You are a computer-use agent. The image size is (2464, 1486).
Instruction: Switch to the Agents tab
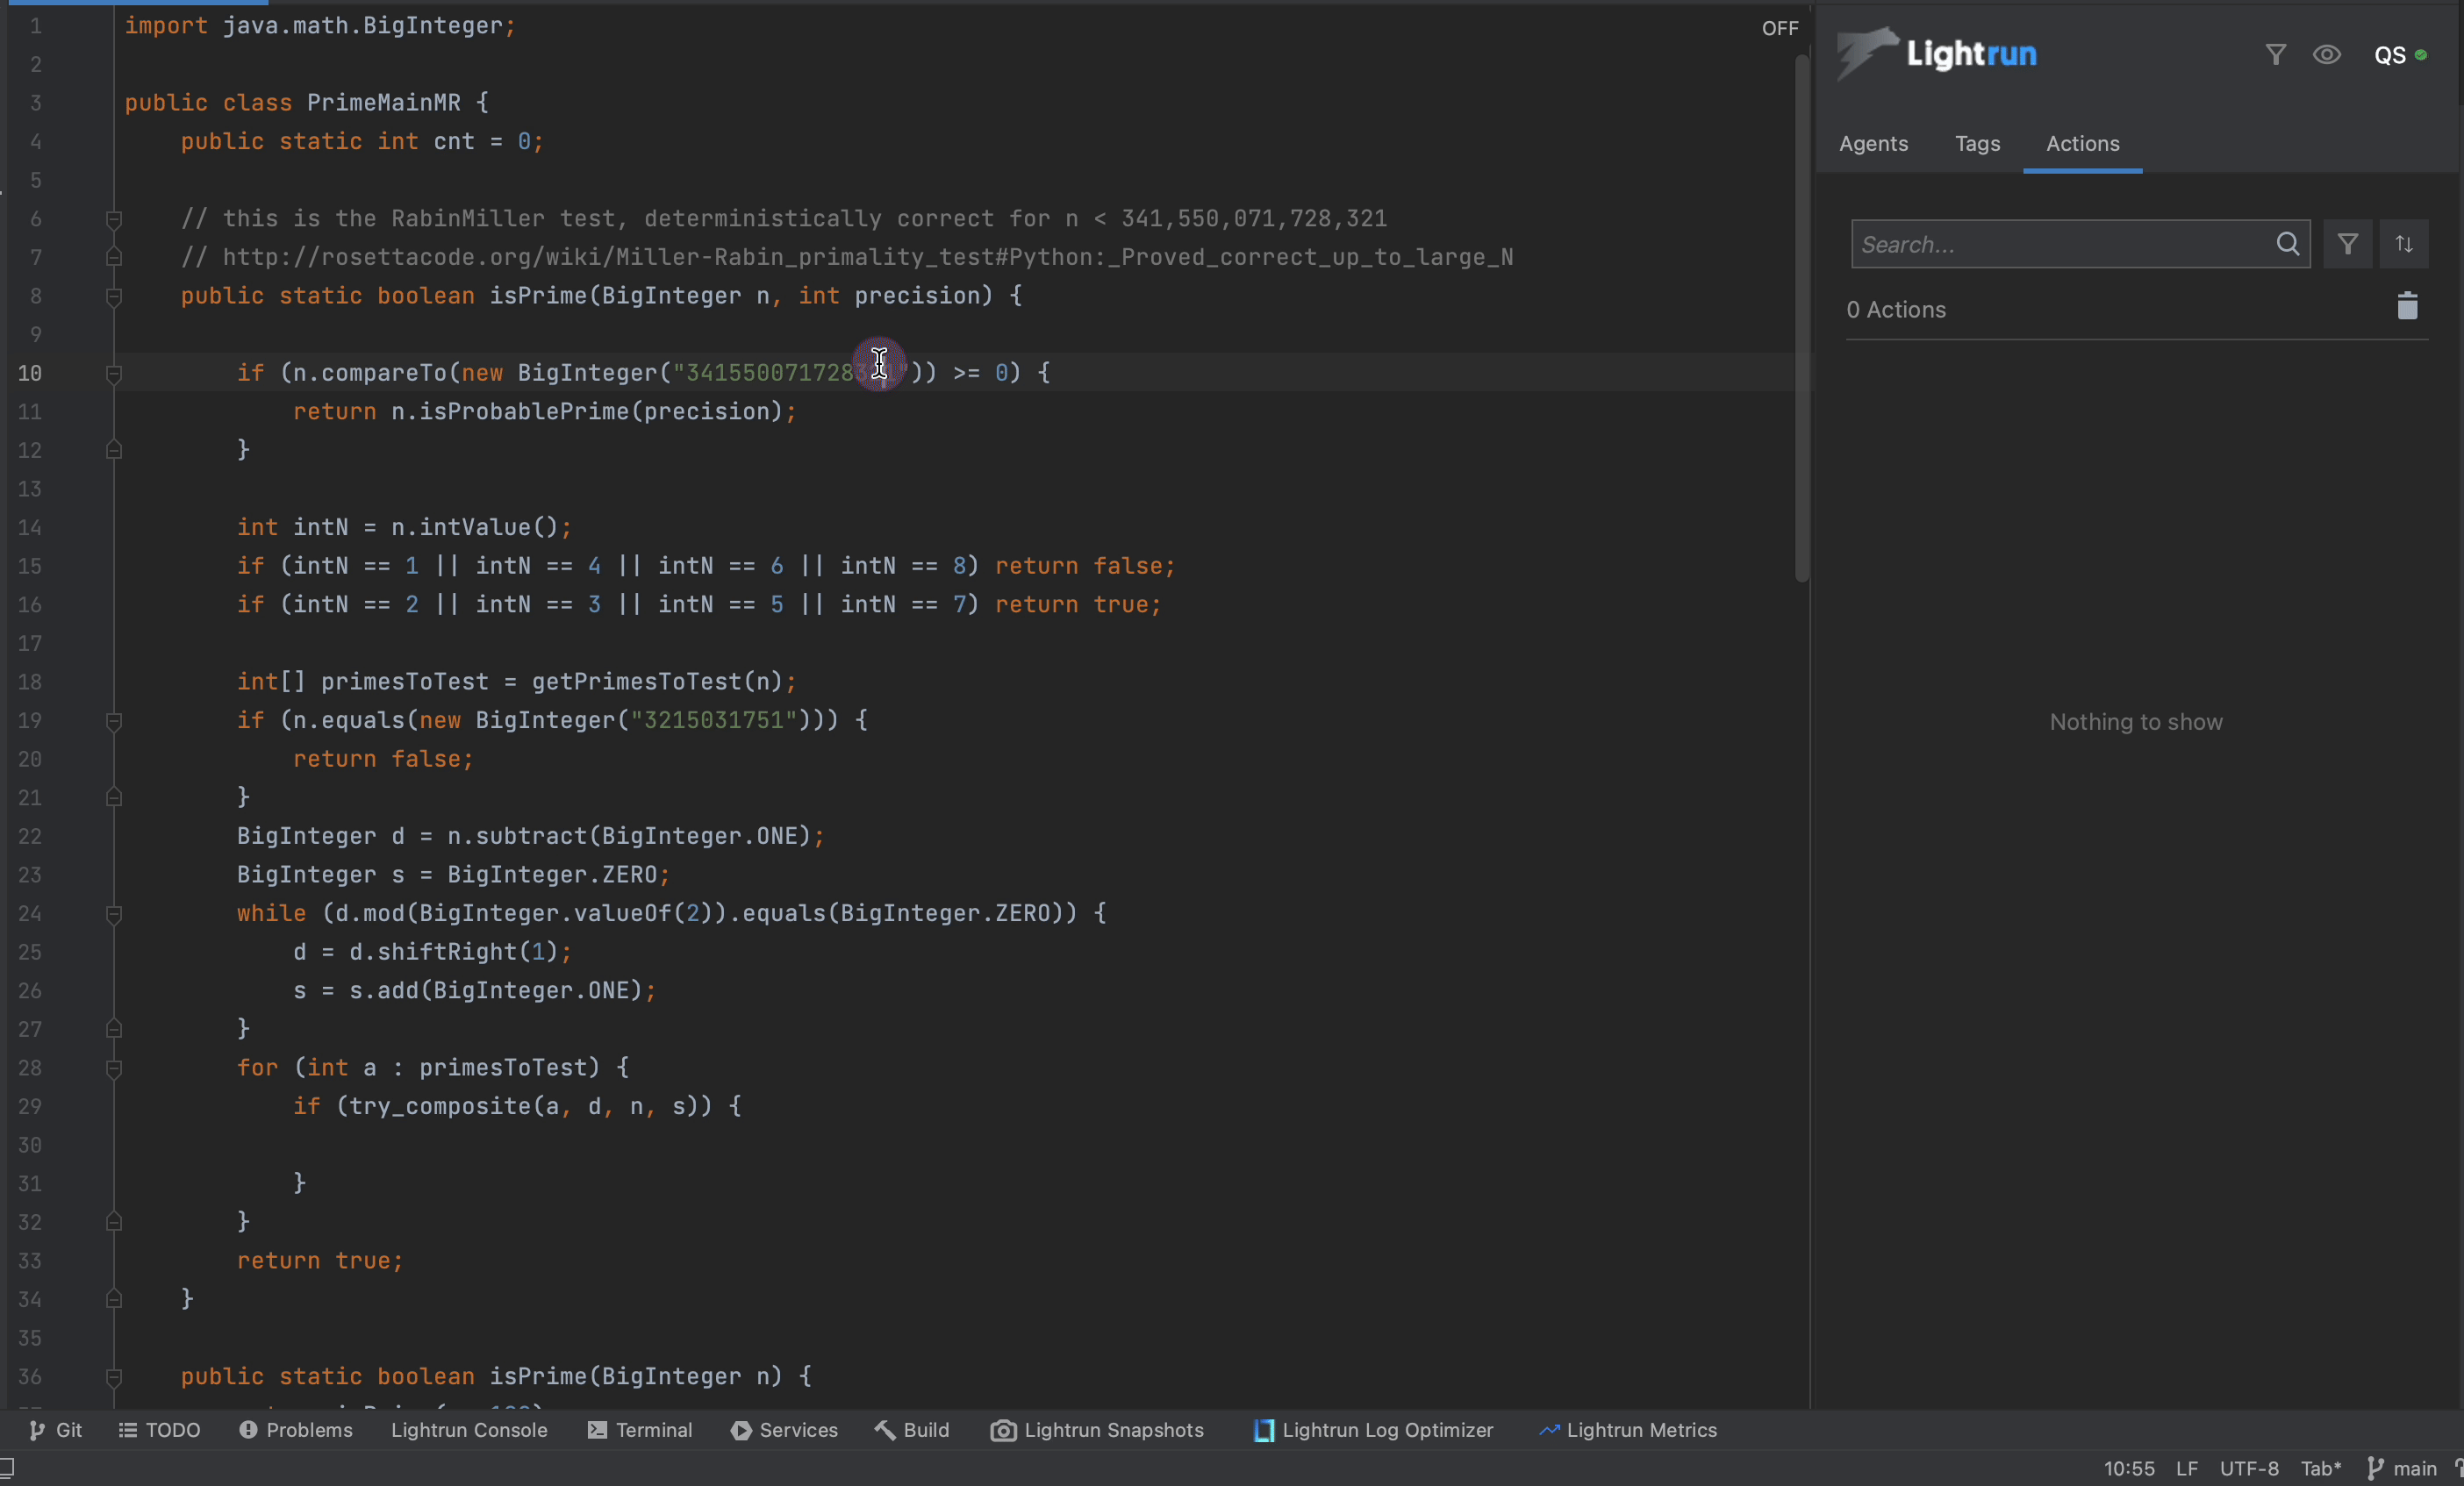point(1873,143)
